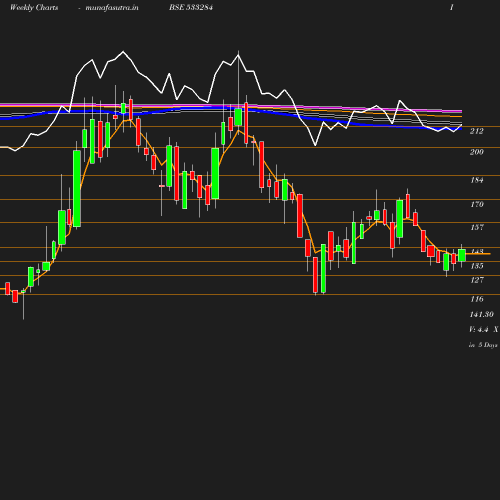Click the 184 price axis label

(477, 180)
